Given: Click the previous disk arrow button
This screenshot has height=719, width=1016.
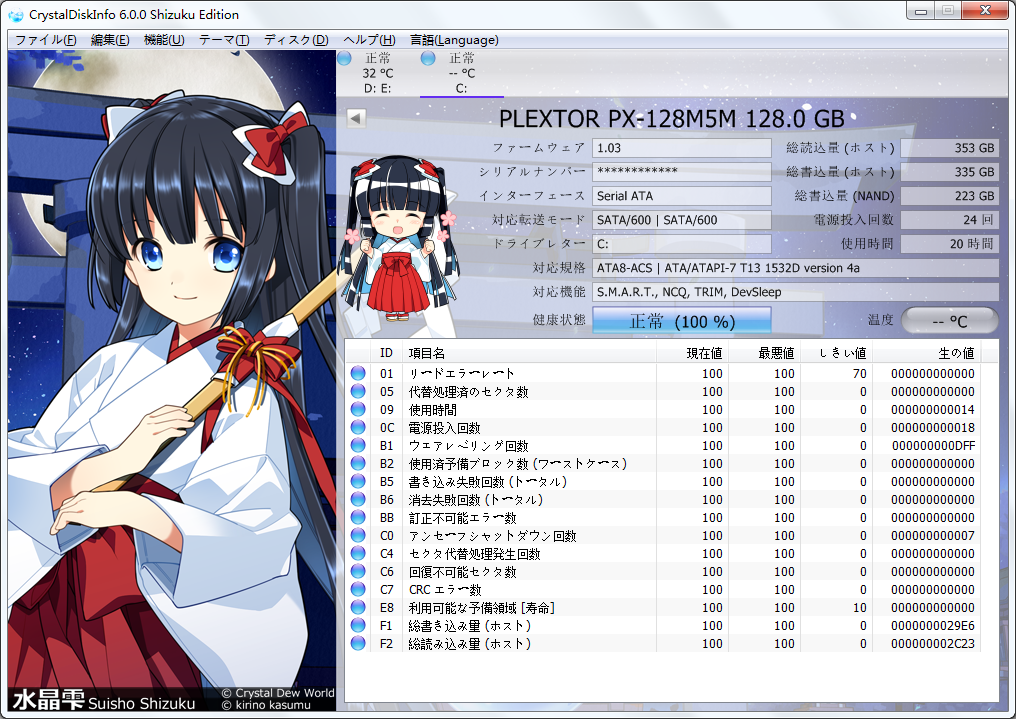Looking at the screenshot, I should click(x=356, y=118).
